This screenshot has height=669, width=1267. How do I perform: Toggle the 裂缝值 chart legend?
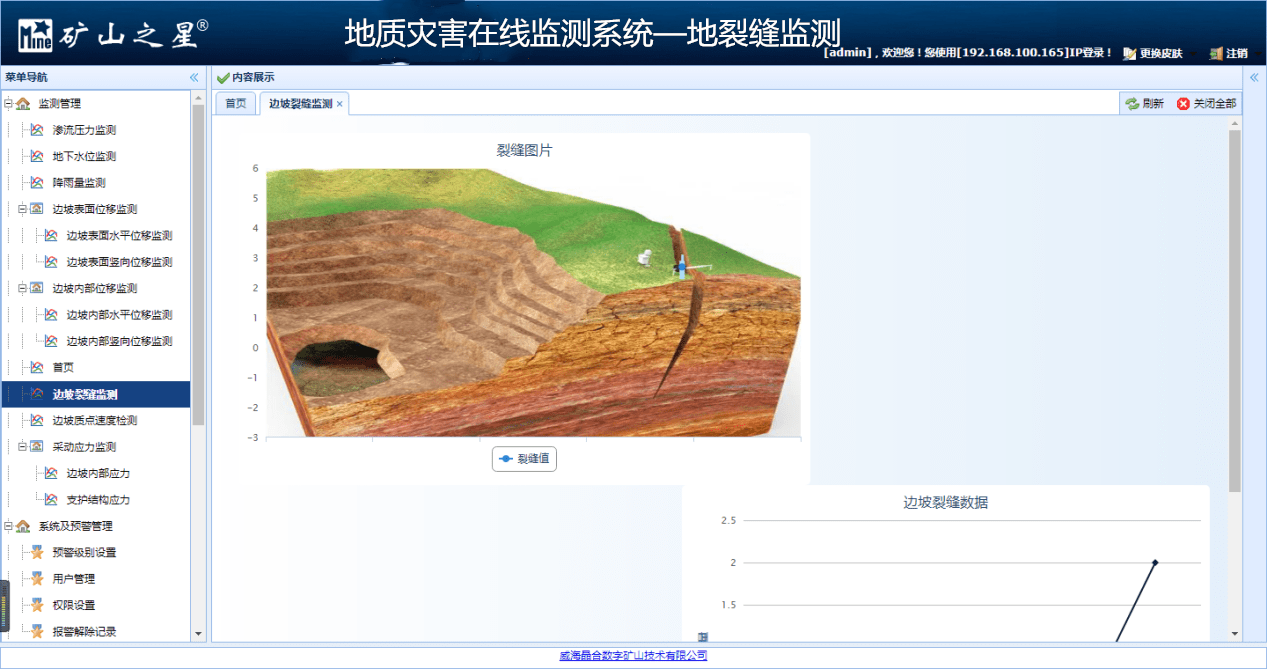click(523, 458)
